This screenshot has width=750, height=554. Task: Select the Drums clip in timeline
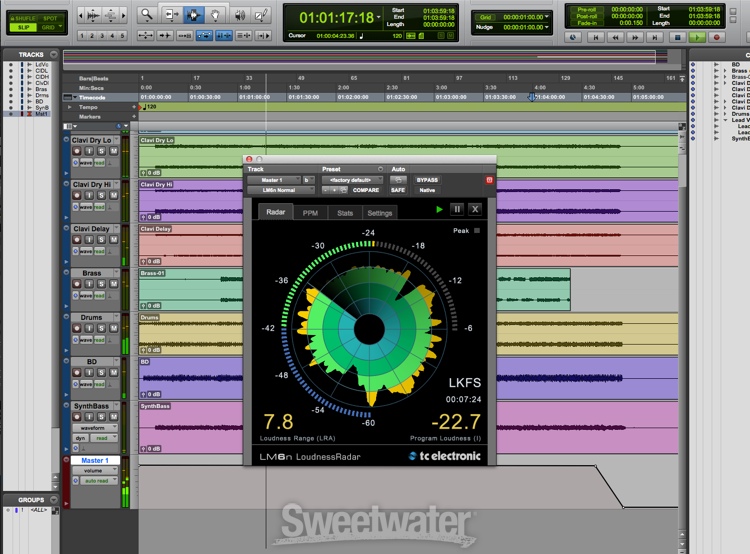coord(408,333)
